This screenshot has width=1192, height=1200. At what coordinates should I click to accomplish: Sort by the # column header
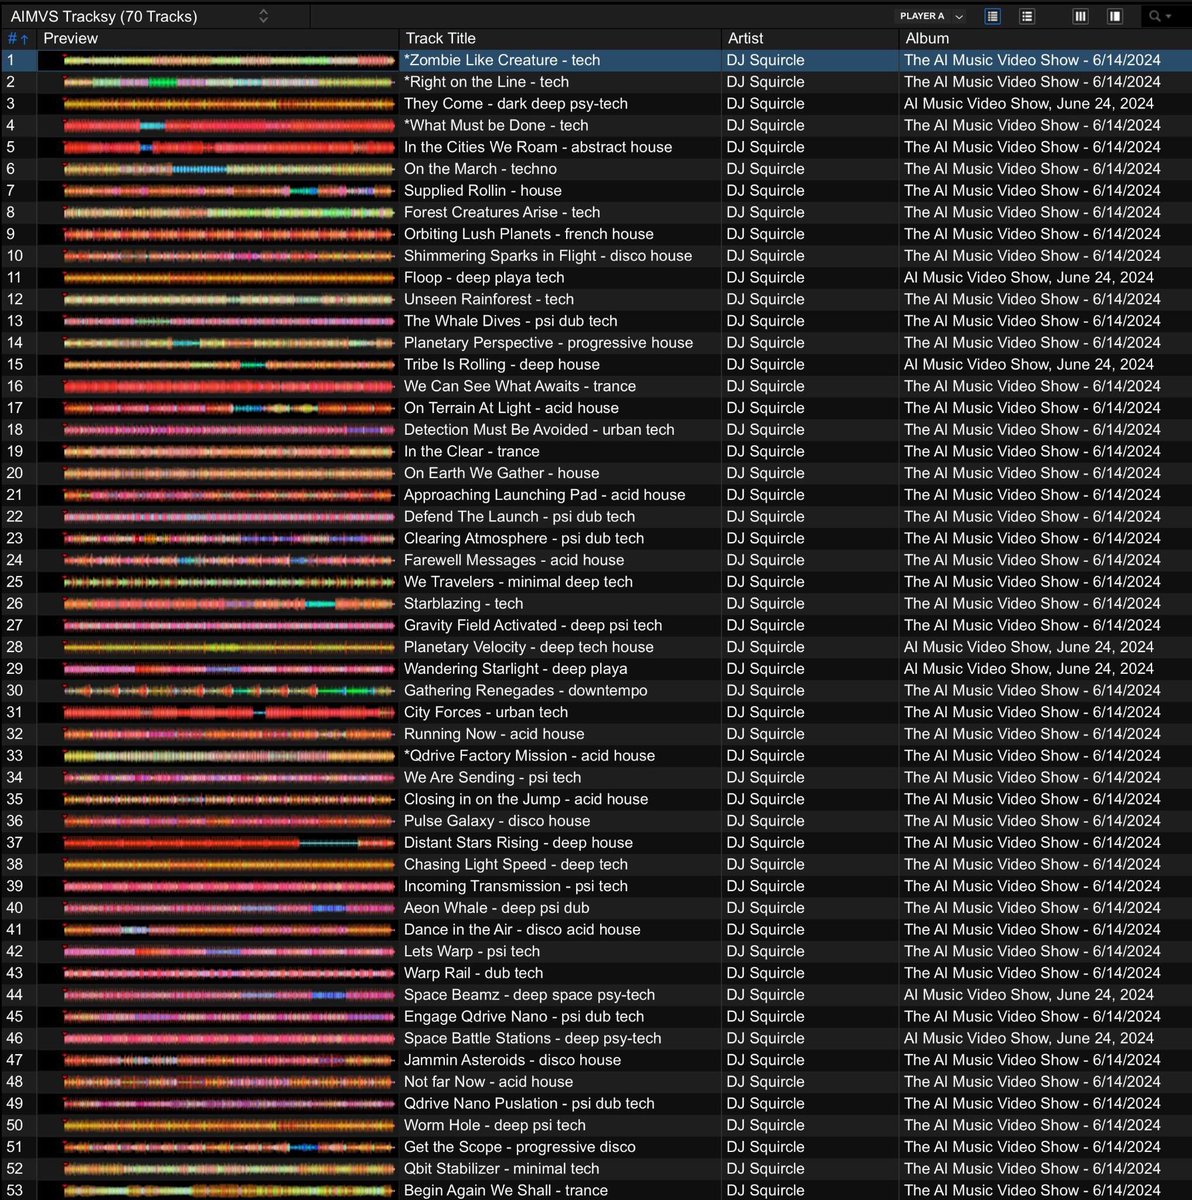(18, 38)
